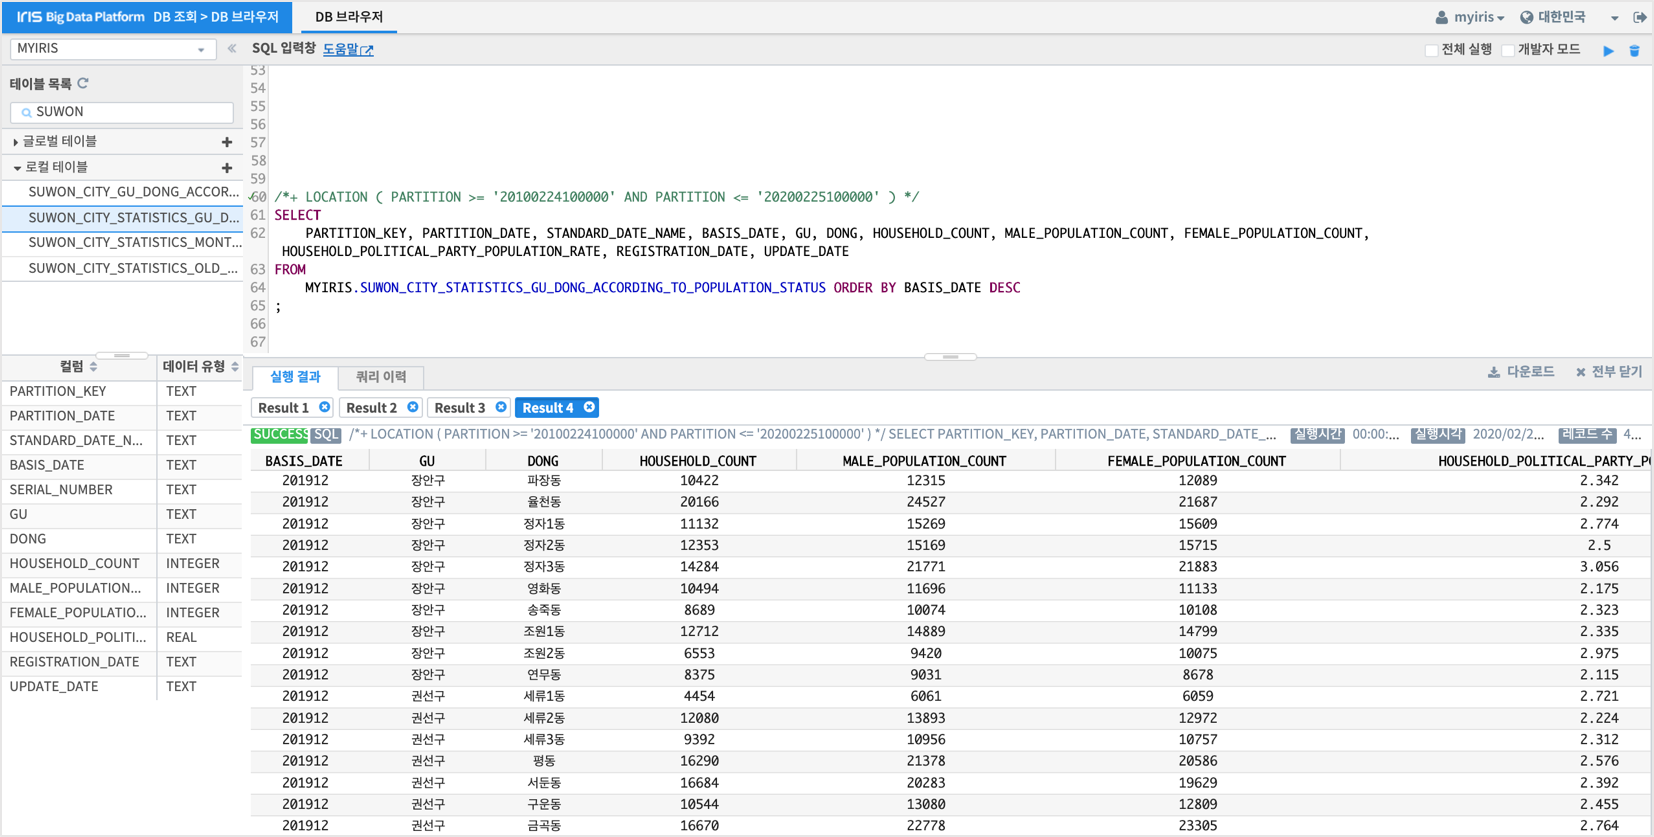The image size is (1654, 837).
Task: Click the divider handle above column list
Action: pos(122,355)
